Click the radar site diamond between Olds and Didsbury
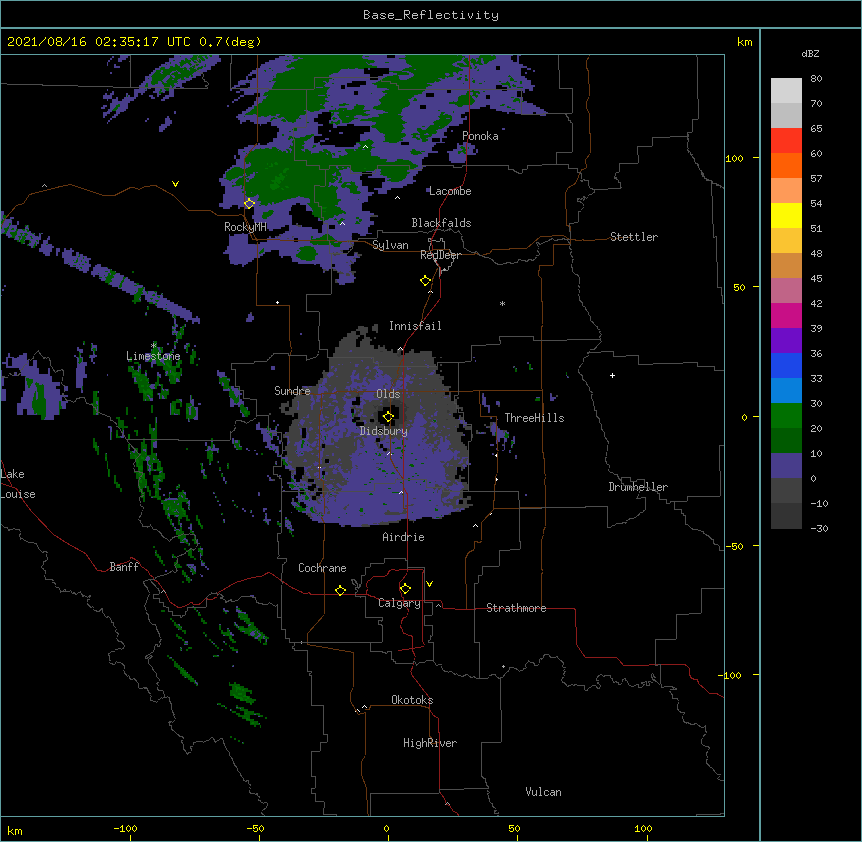Viewport: 862px width, 842px height. click(388, 417)
